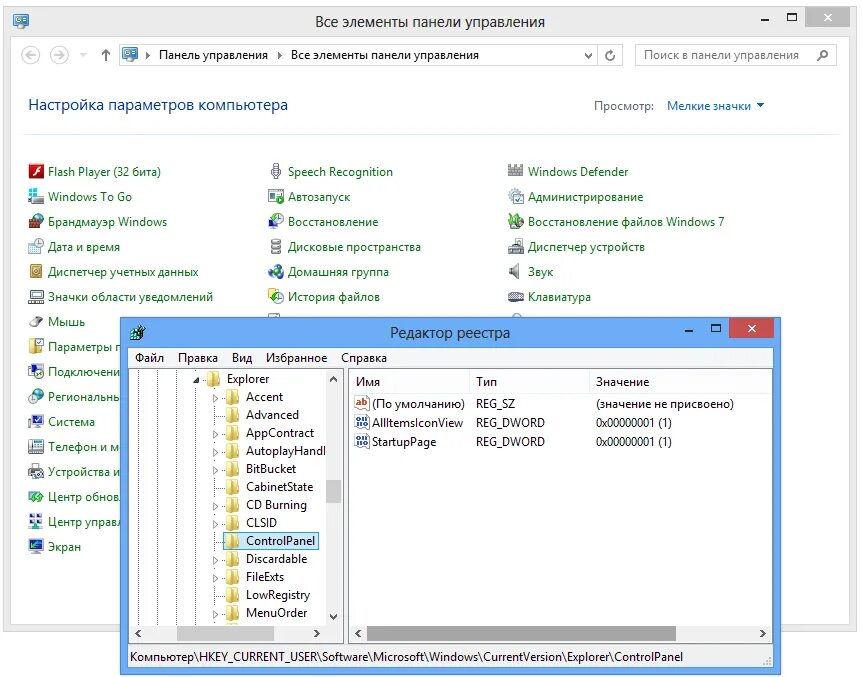Click the Администрирование icon

point(516,196)
